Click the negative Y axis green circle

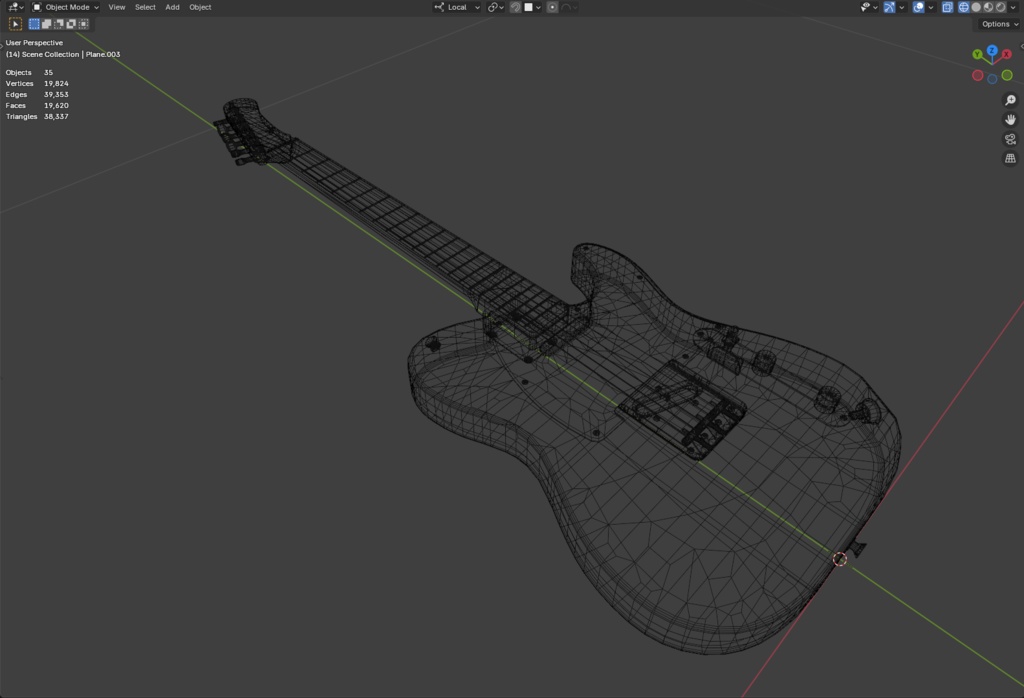1007,75
